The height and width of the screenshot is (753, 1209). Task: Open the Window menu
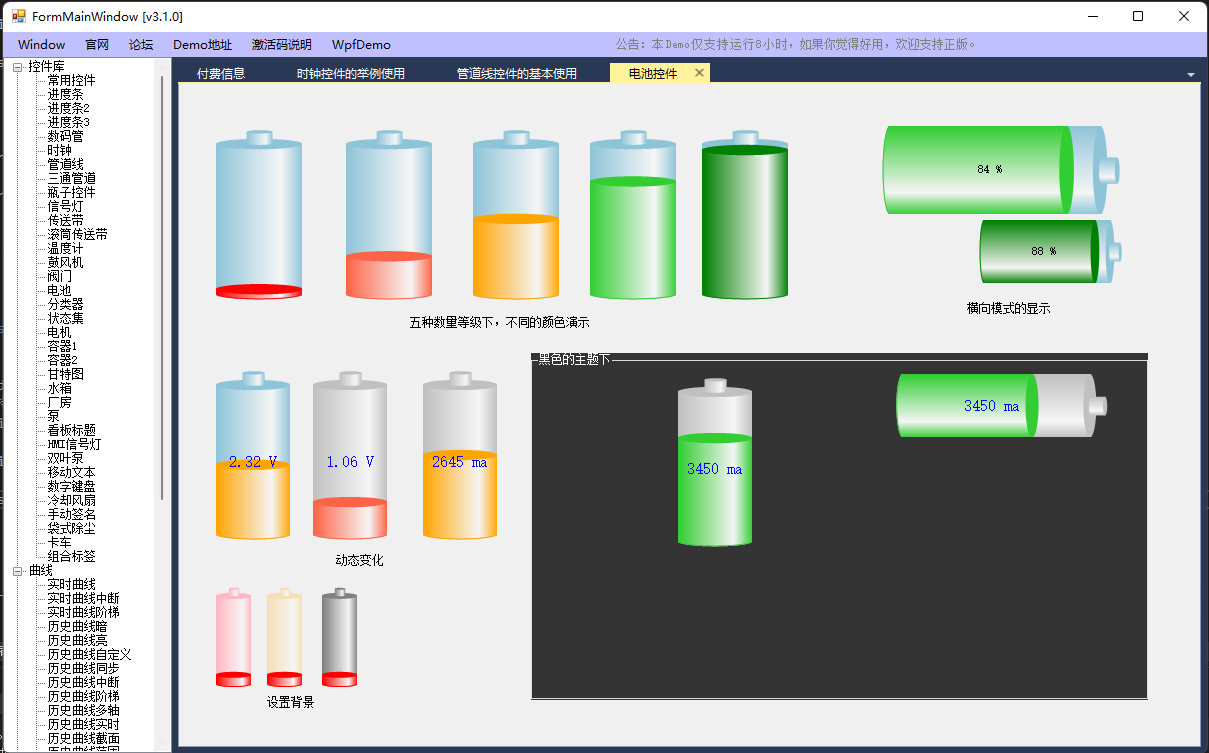coord(41,45)
